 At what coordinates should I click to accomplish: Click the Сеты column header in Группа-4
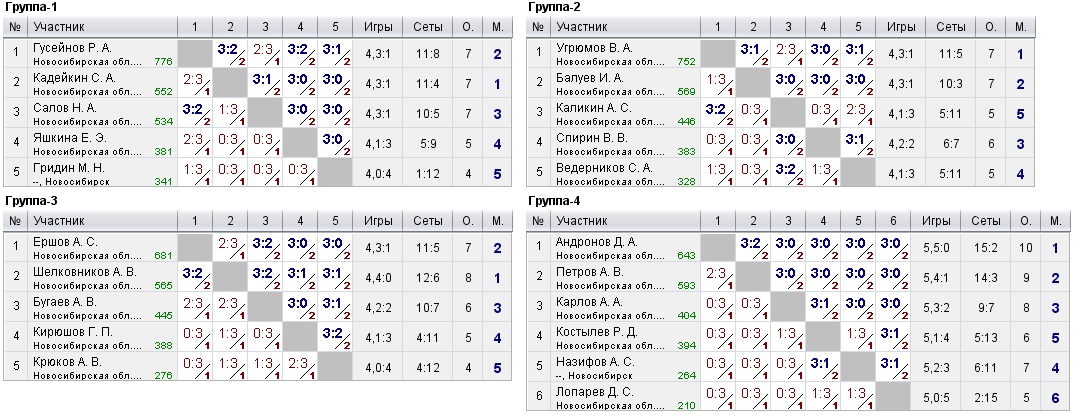(x=985, y=218)
